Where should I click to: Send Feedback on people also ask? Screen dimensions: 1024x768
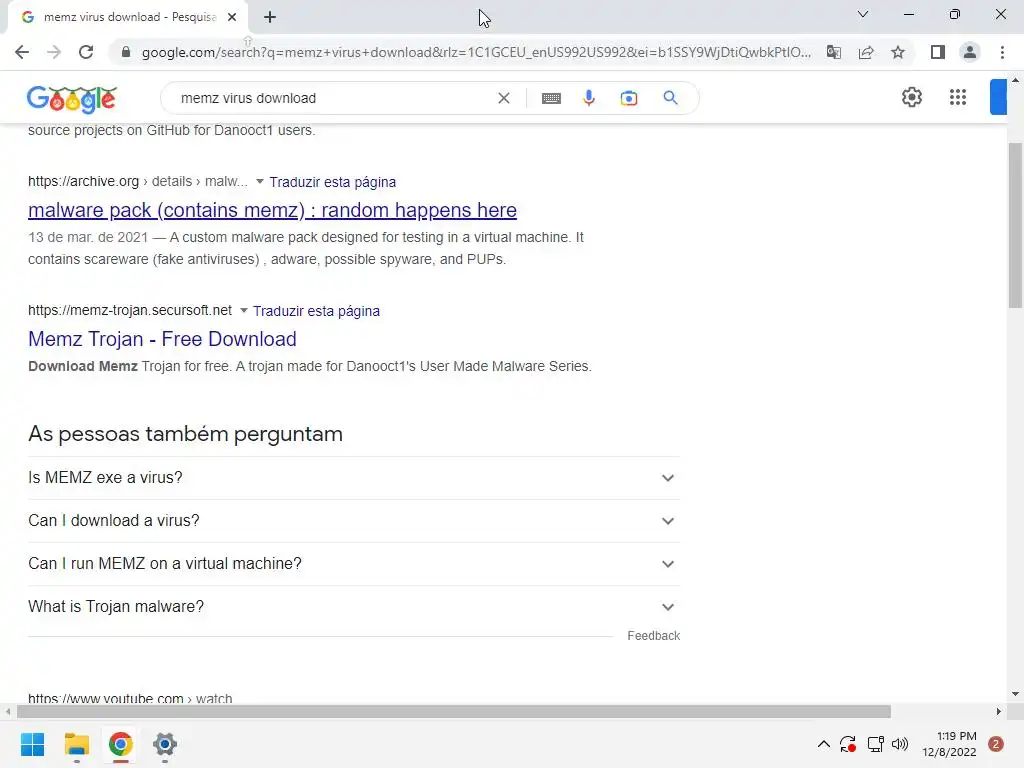coord(653,635)
